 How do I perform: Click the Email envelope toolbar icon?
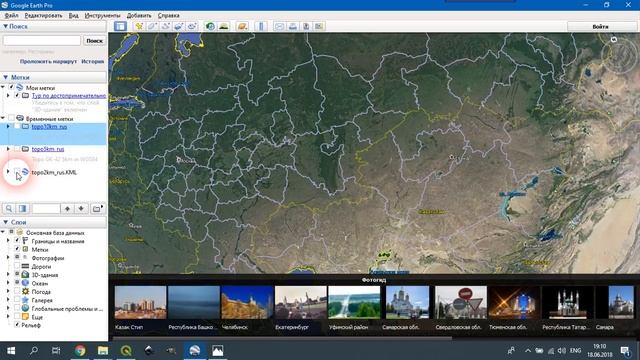pyautogui.click(x=280, y=26)
